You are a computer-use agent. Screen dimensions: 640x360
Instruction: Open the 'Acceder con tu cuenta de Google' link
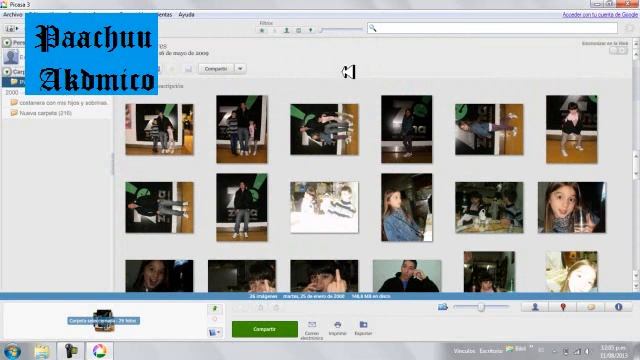click(x=600, y=15)
